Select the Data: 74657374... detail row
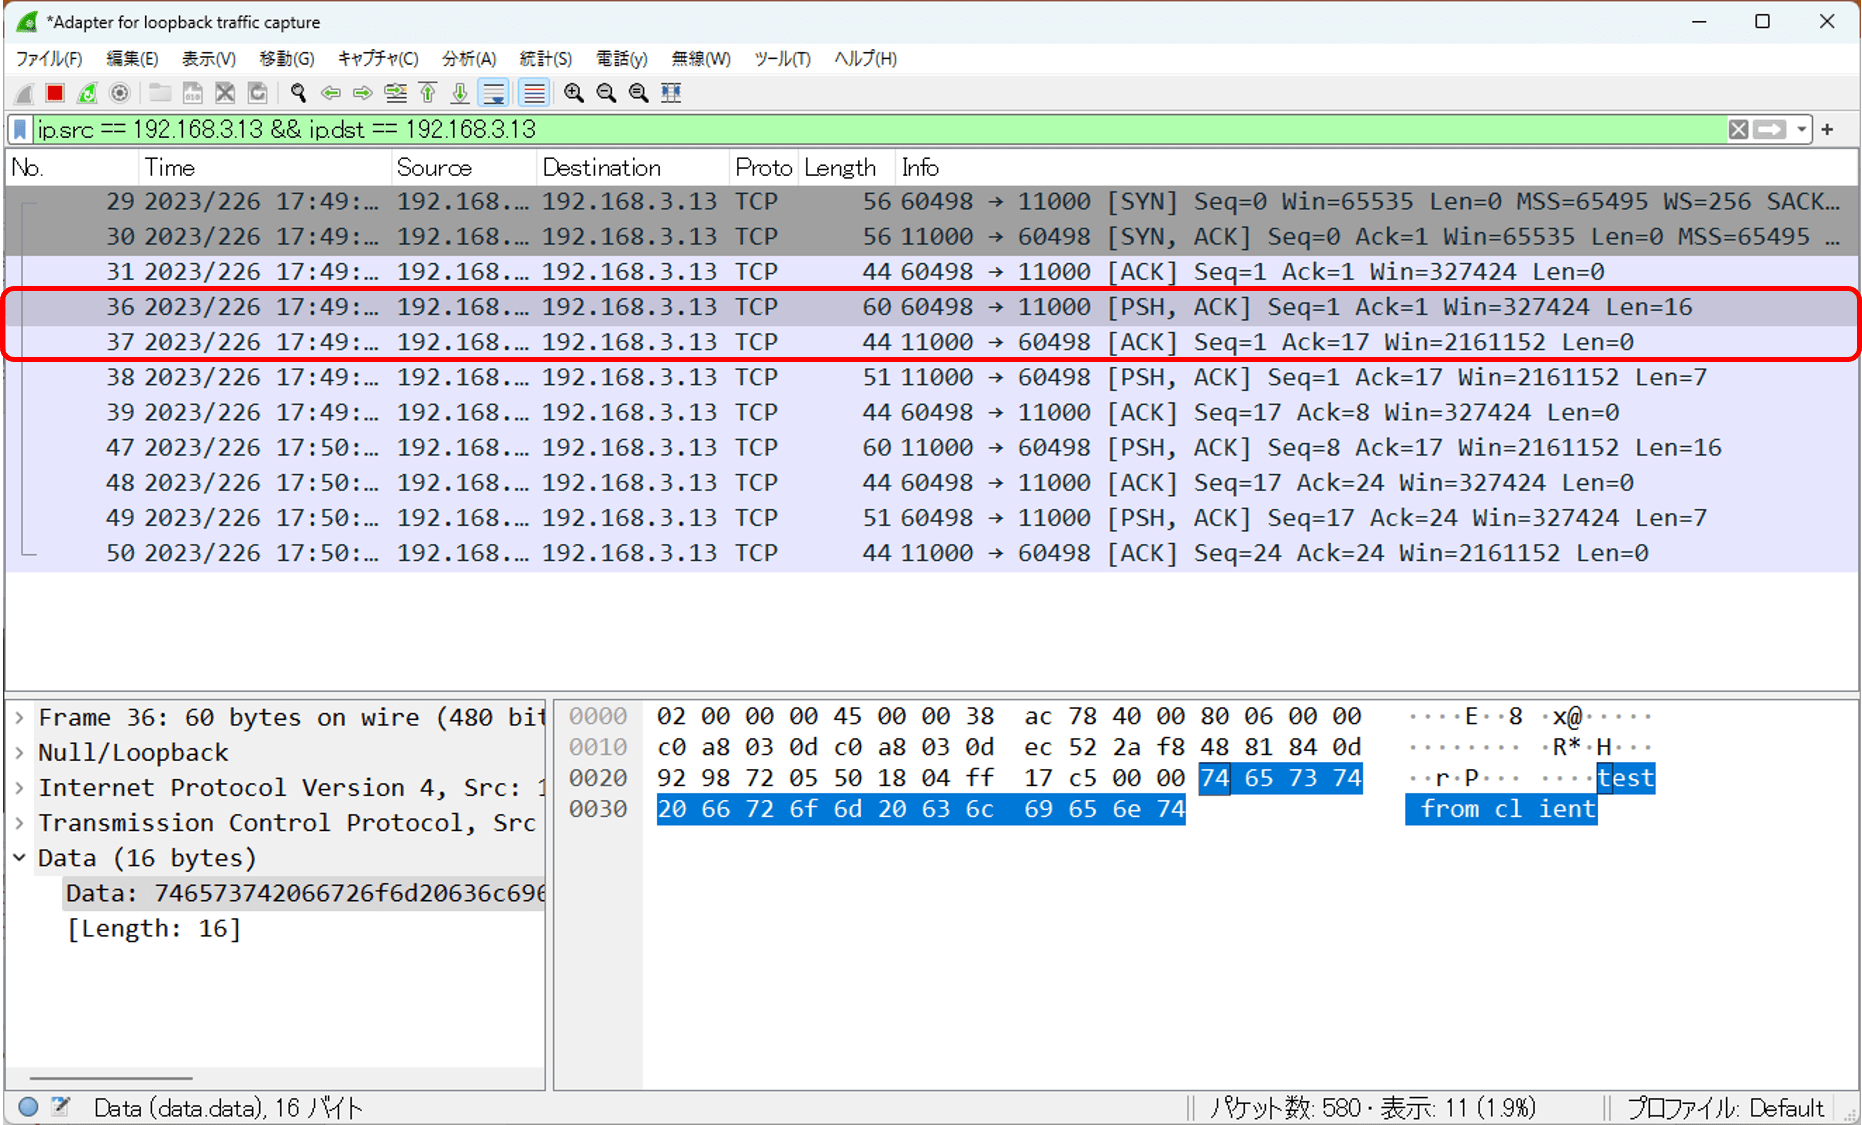The width and height of the screenshot is (1862, 1125). click(x=305, y=893)
